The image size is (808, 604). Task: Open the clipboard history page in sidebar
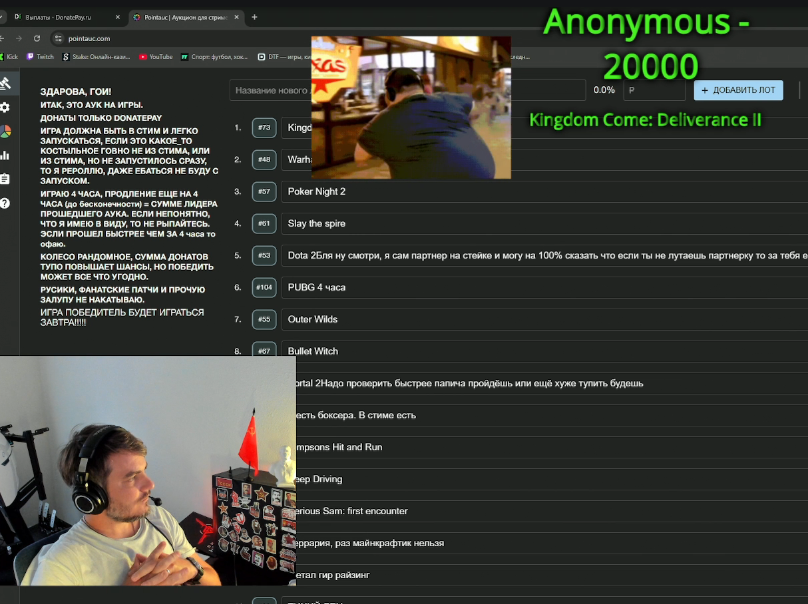pos(5,179)
